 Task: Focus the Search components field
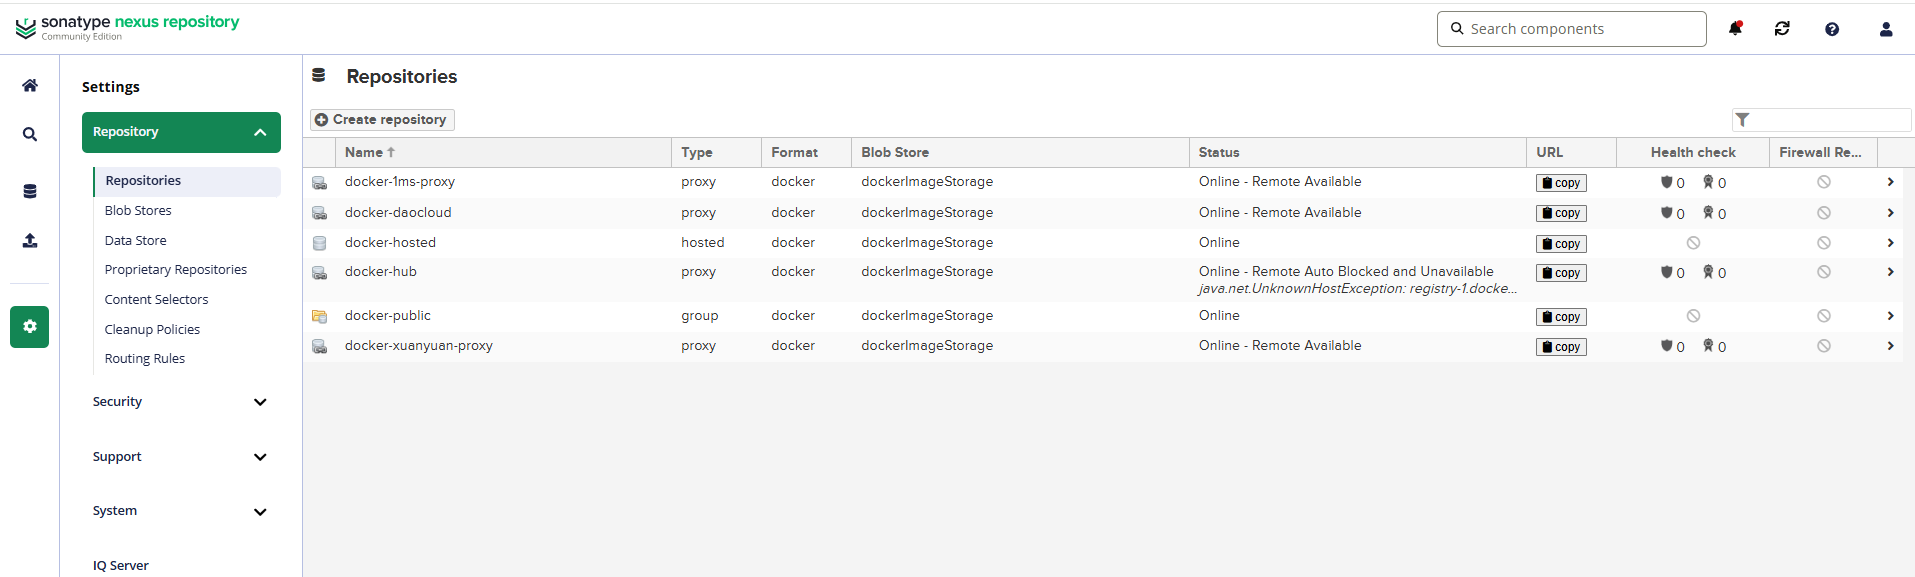click(1572, 29)
